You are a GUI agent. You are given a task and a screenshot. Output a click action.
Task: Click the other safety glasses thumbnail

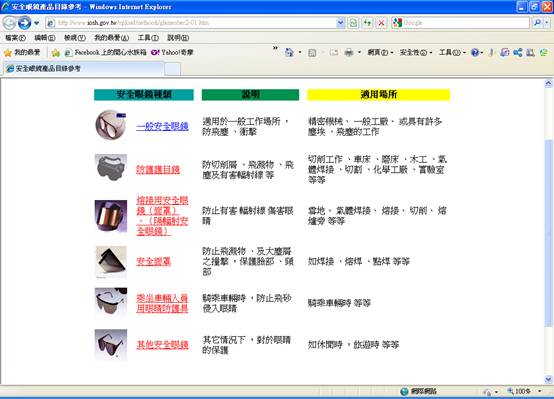pos(111,345)
